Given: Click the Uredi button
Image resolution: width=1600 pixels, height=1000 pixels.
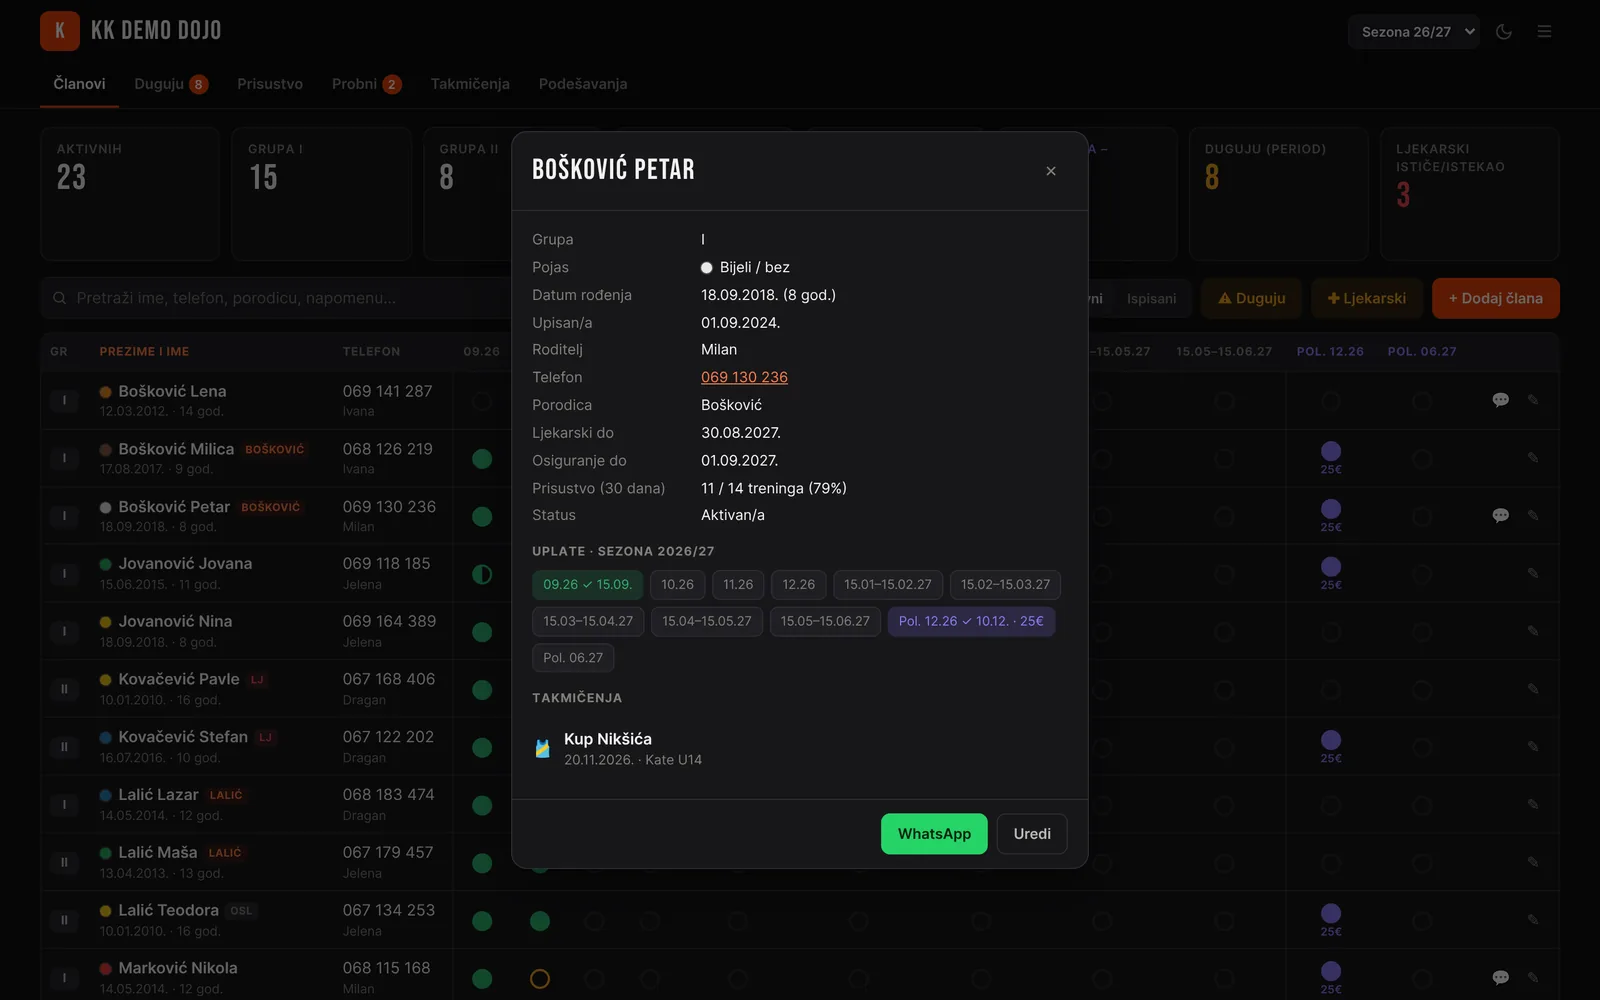Looking at the screenshot, I should coord(1032,834).
